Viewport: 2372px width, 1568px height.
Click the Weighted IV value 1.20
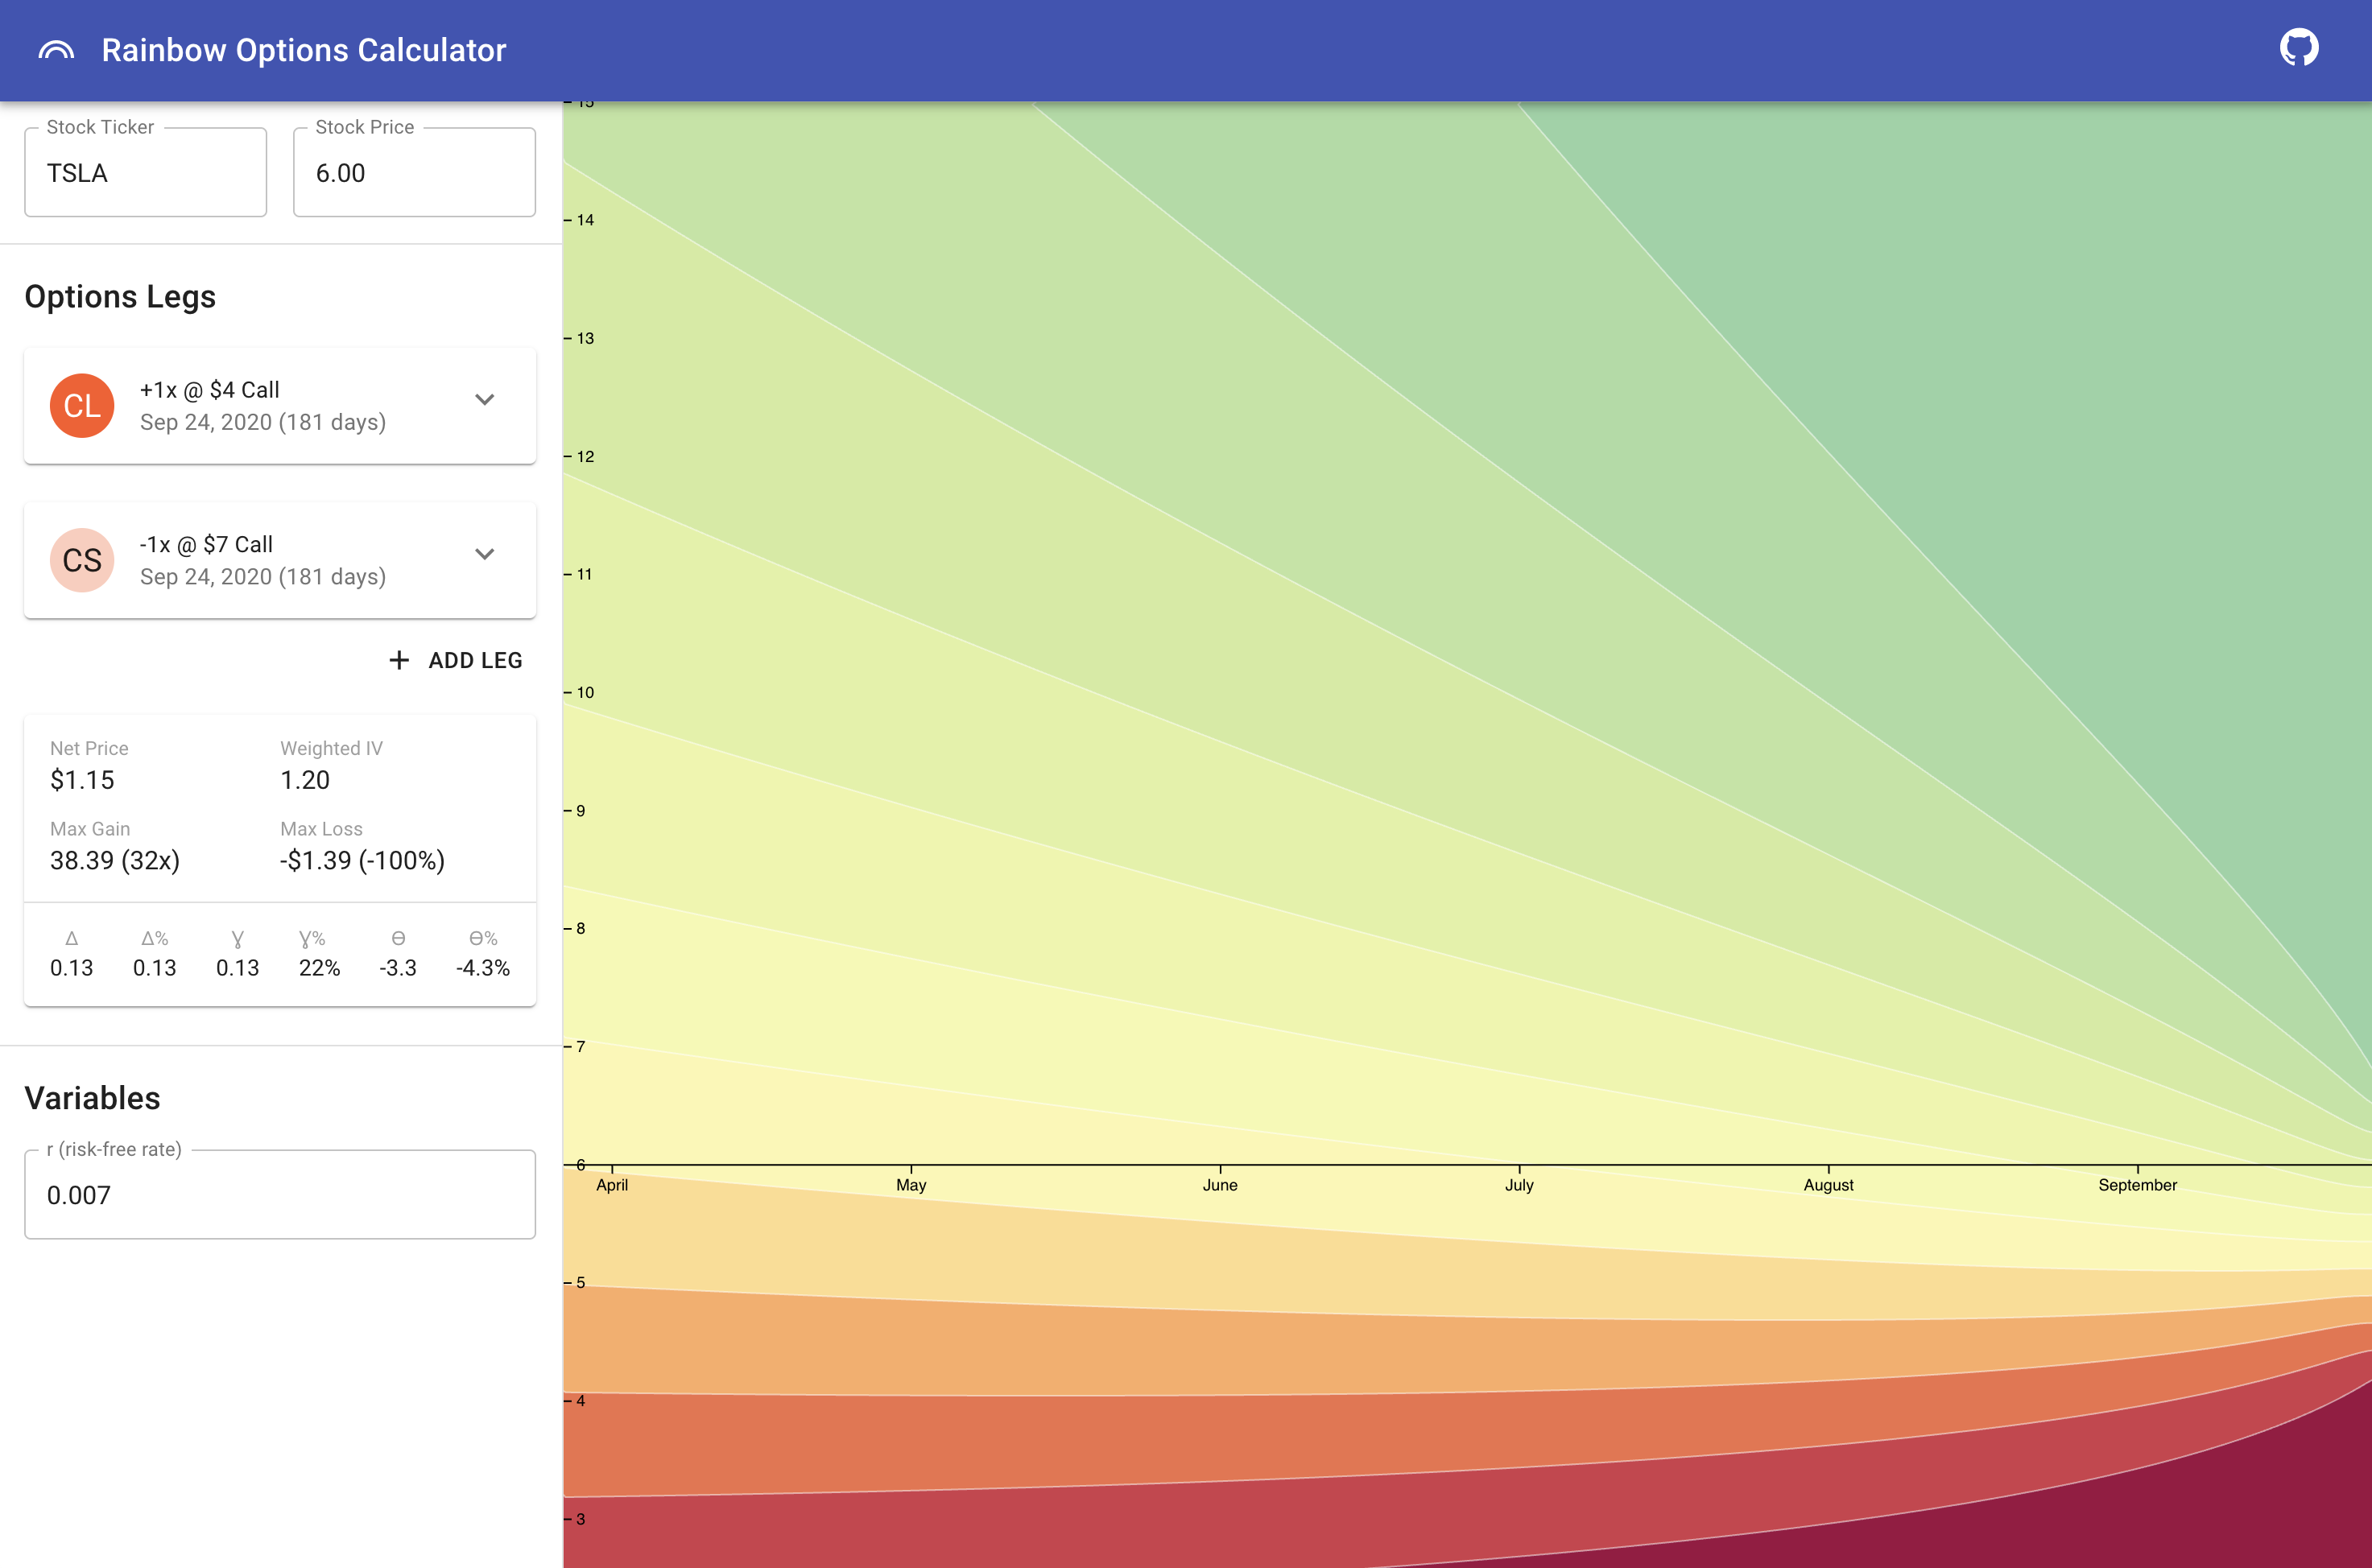tap(304, 780)
